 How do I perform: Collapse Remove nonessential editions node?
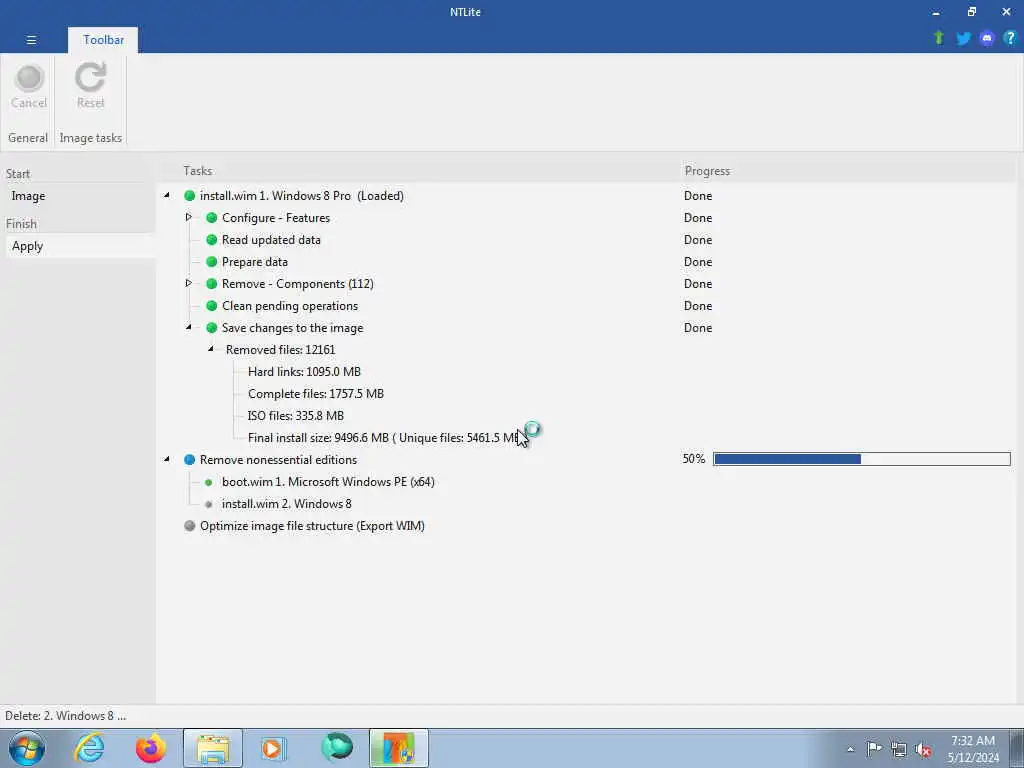[x=167, y=459]
